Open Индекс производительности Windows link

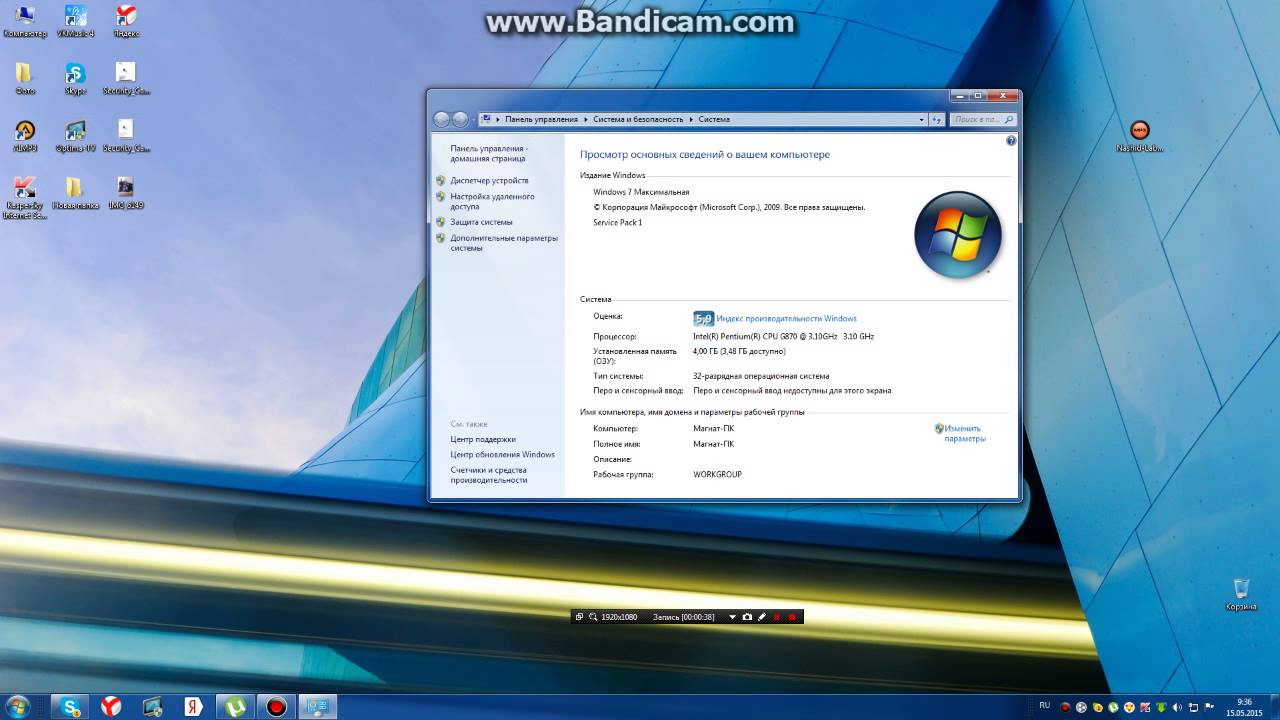point(786,318)
